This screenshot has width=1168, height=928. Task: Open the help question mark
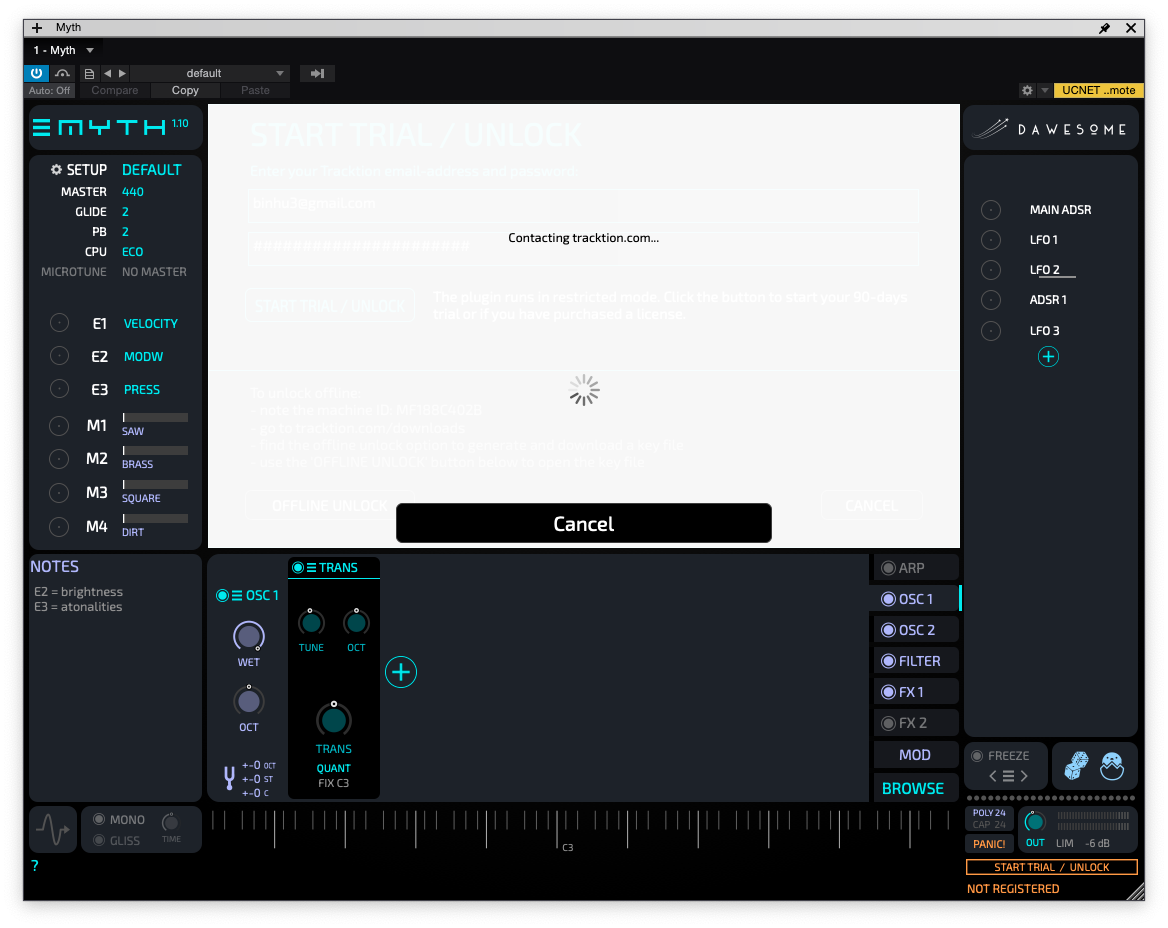tap(34, 865)
